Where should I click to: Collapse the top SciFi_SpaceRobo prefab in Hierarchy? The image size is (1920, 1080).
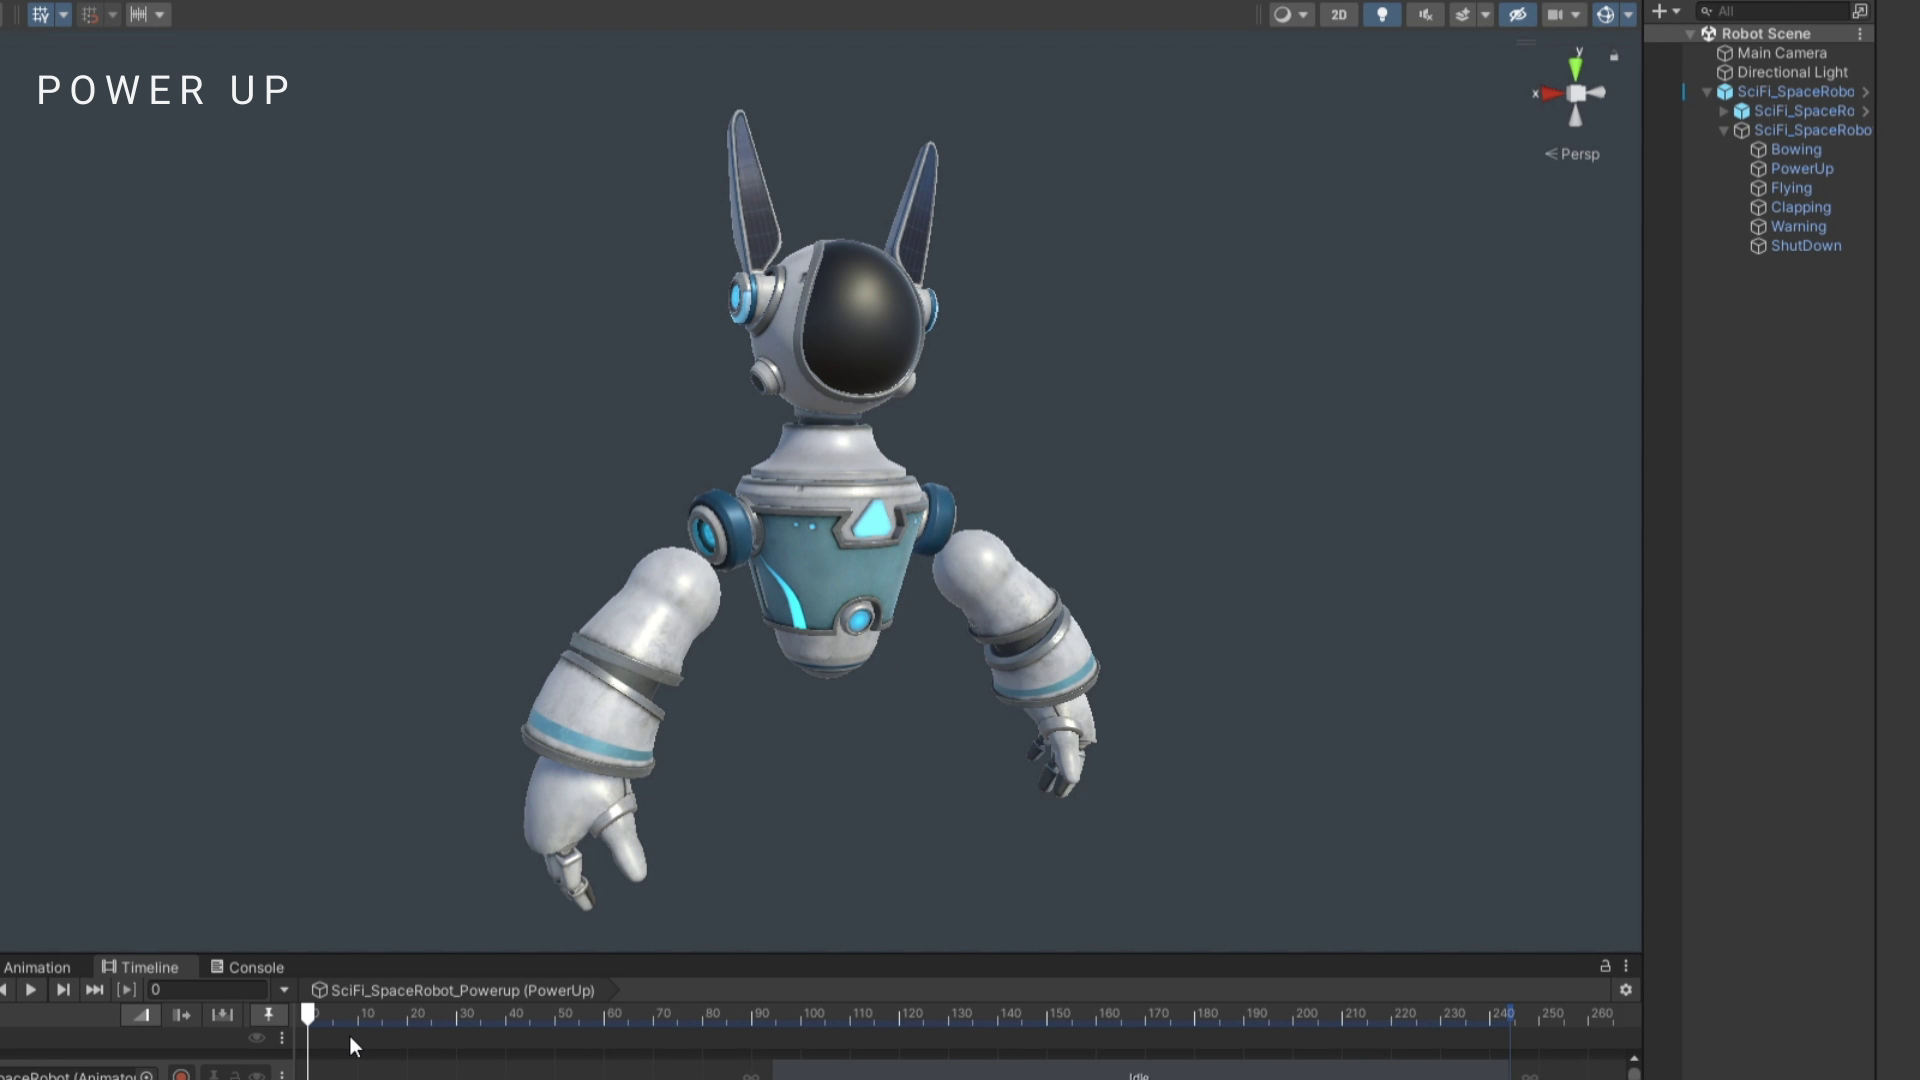[1707, 92]
